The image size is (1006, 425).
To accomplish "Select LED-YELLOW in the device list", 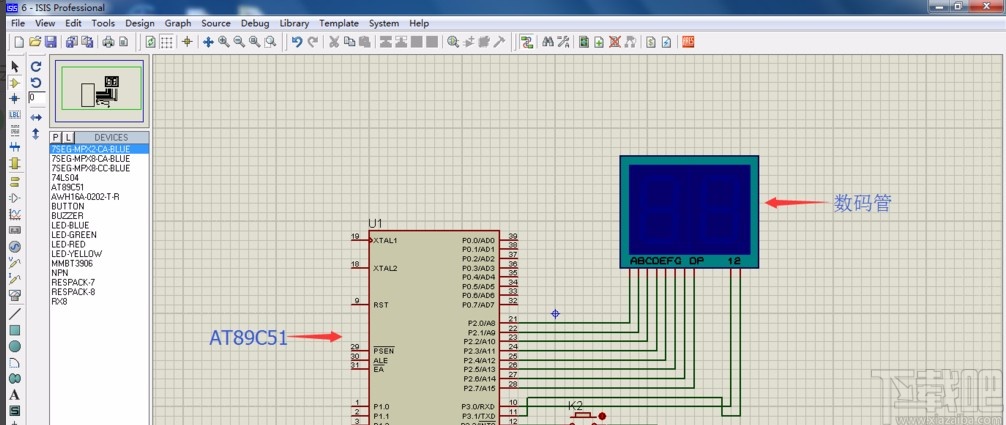I will click(99, 254).
